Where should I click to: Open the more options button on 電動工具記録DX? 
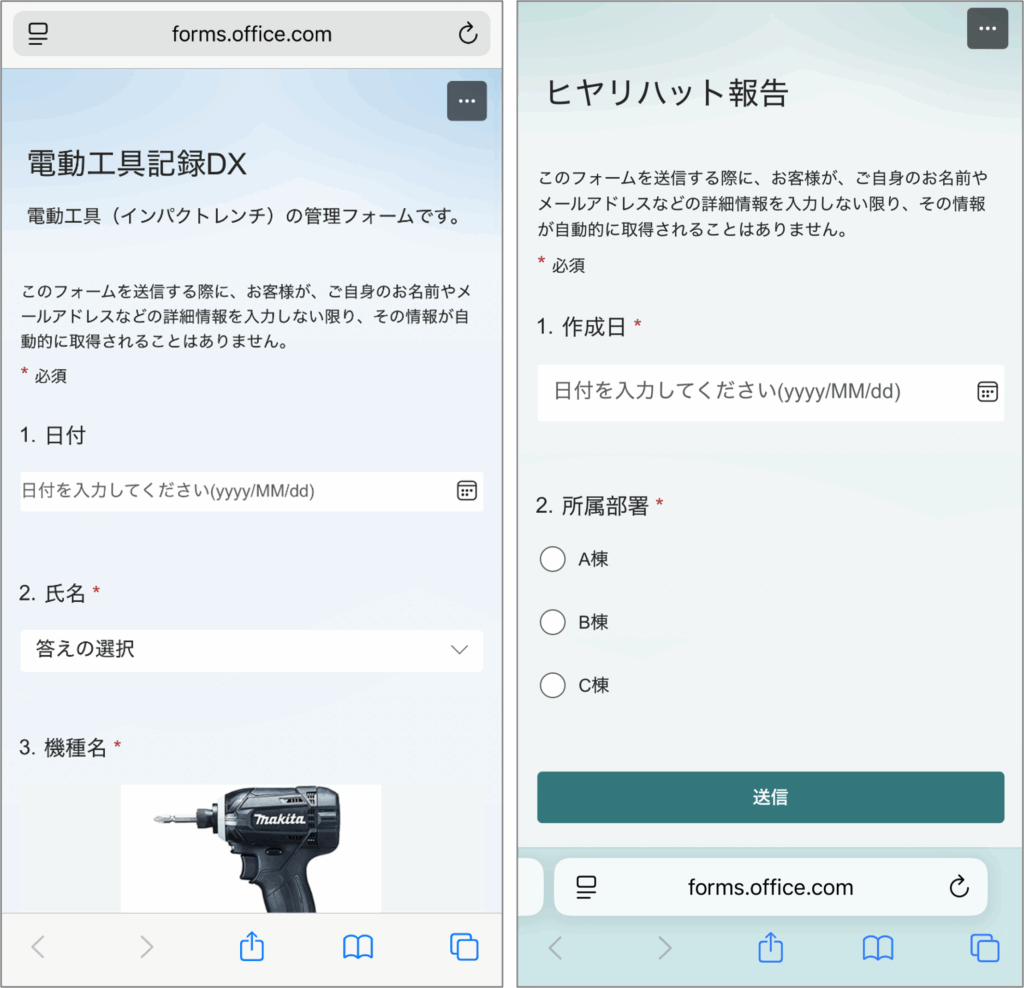[x=466, y=101]
